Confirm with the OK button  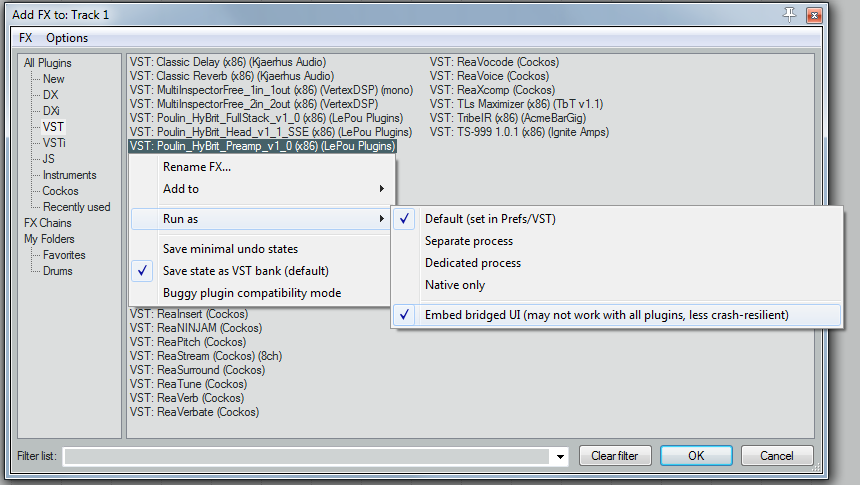pos(696,456)
